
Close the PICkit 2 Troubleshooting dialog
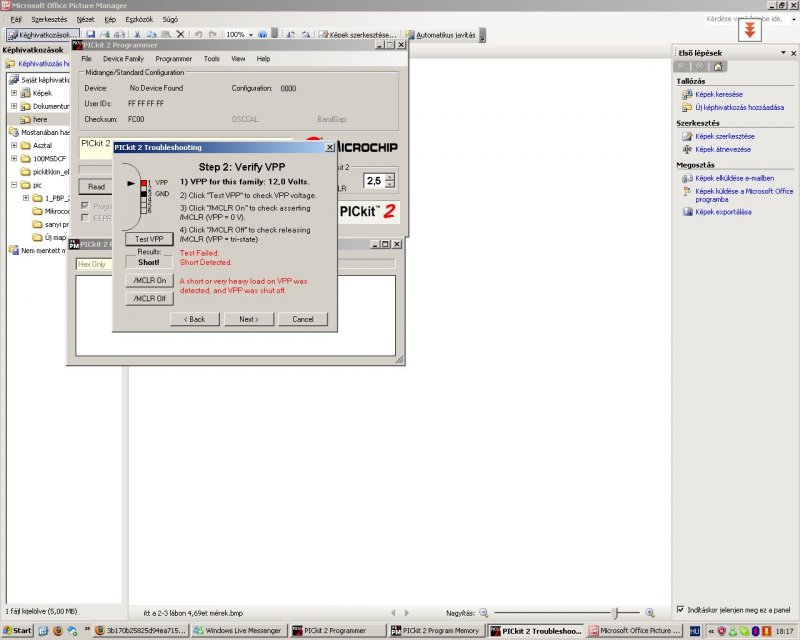click(330, 147)
